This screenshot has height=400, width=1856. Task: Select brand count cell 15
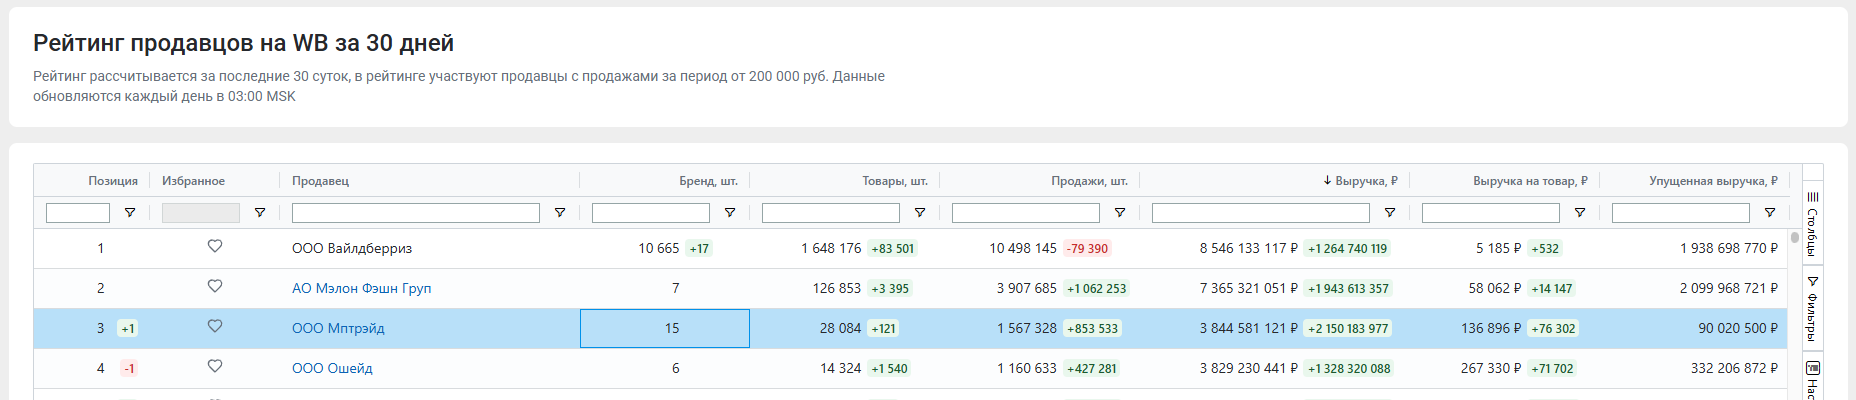tap(665, 328)
